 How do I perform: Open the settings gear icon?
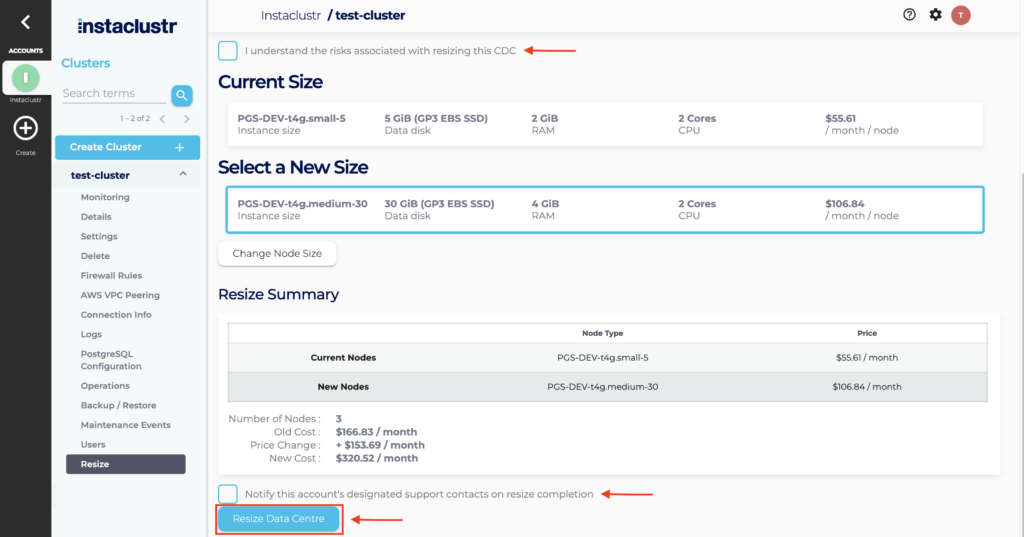935,15
